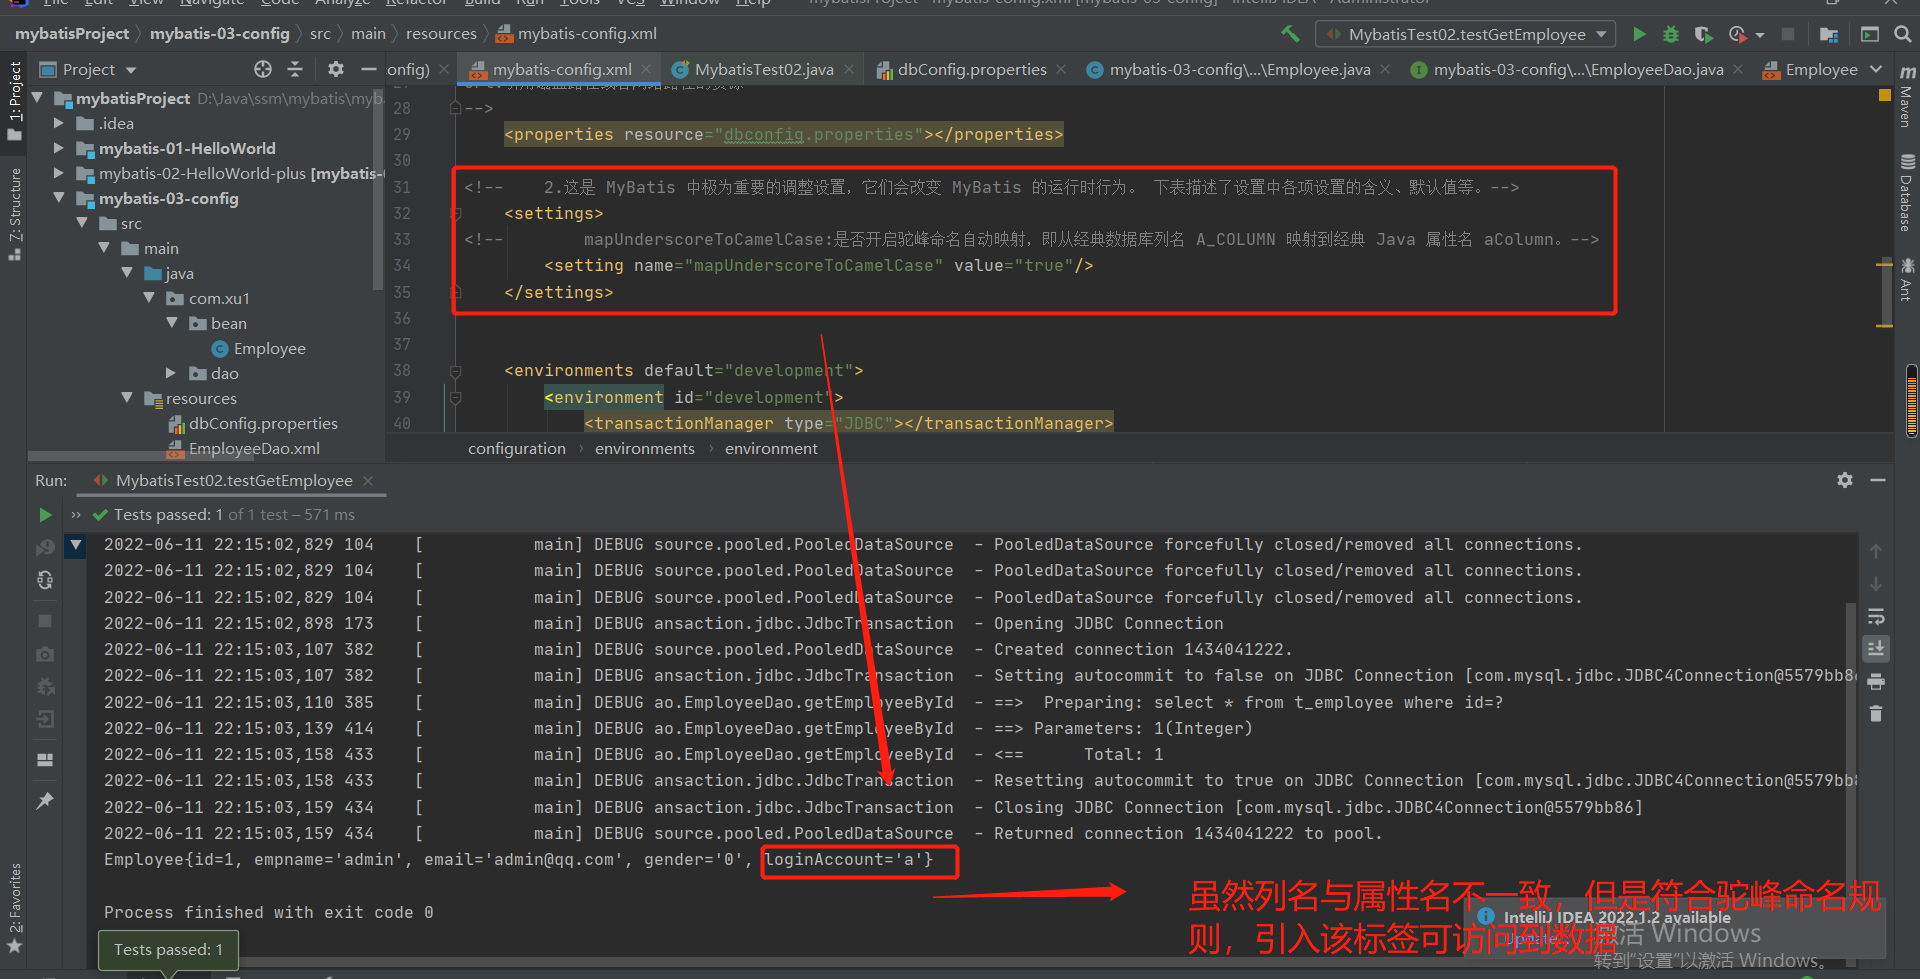Clear console with trash icon
The height and width of the screenshot is (979, 1920).
1876,713
